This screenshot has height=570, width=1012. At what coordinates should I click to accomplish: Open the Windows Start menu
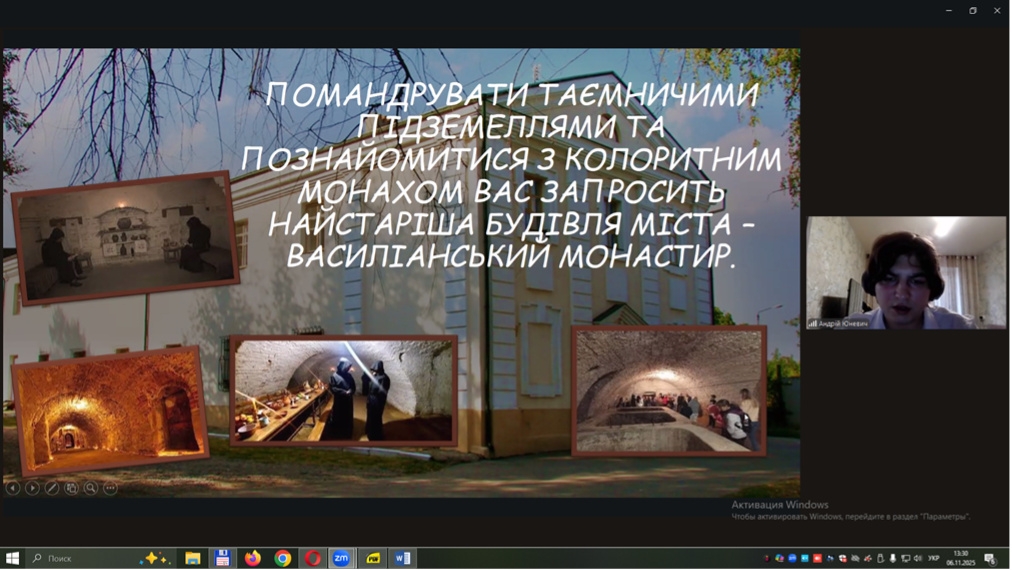pyautogui.click(x=12, y=558)
